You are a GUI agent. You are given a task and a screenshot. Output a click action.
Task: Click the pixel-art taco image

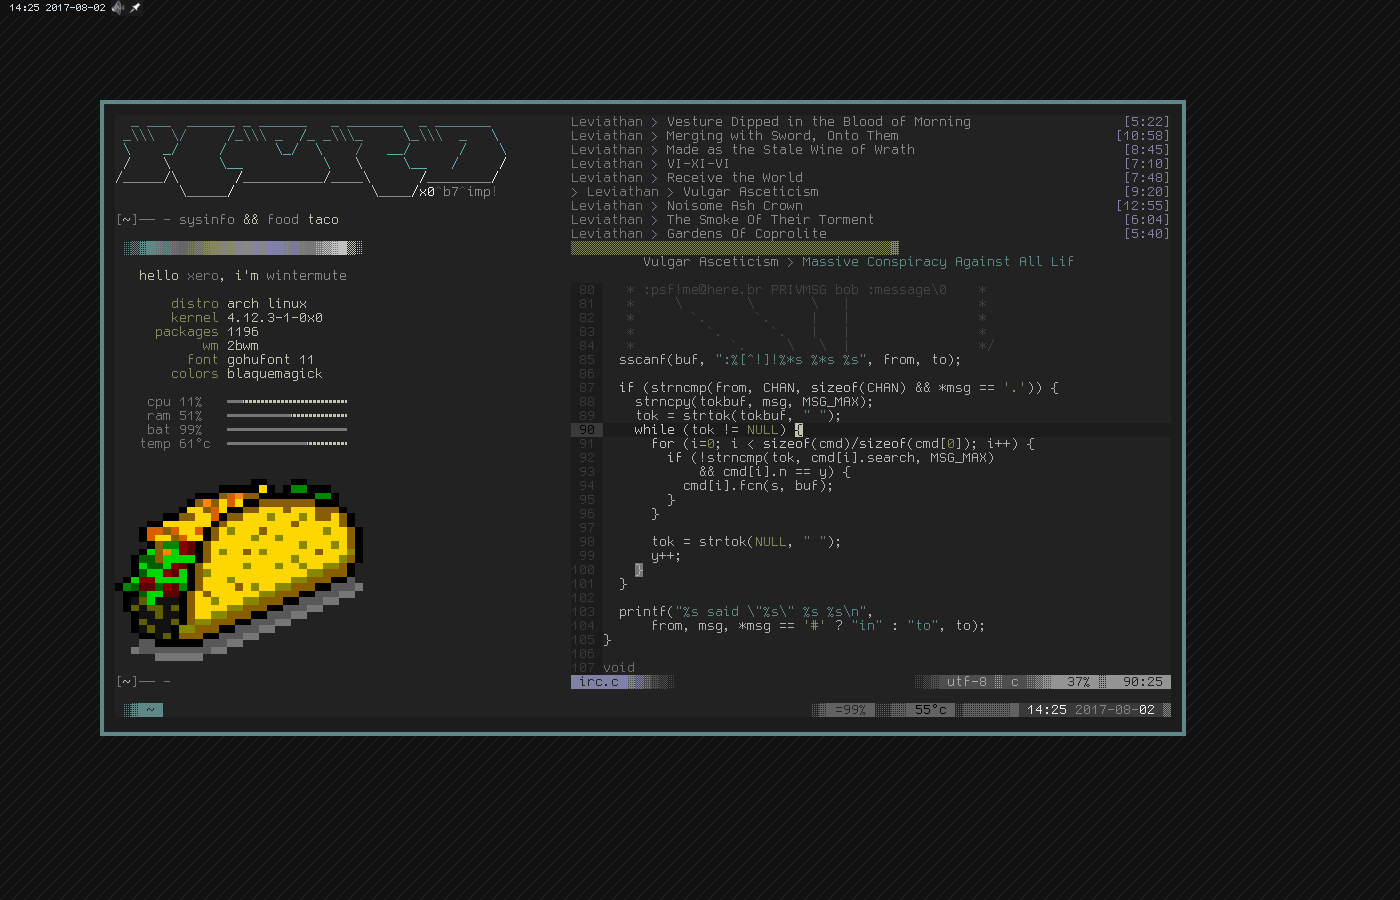pos(240,568)
